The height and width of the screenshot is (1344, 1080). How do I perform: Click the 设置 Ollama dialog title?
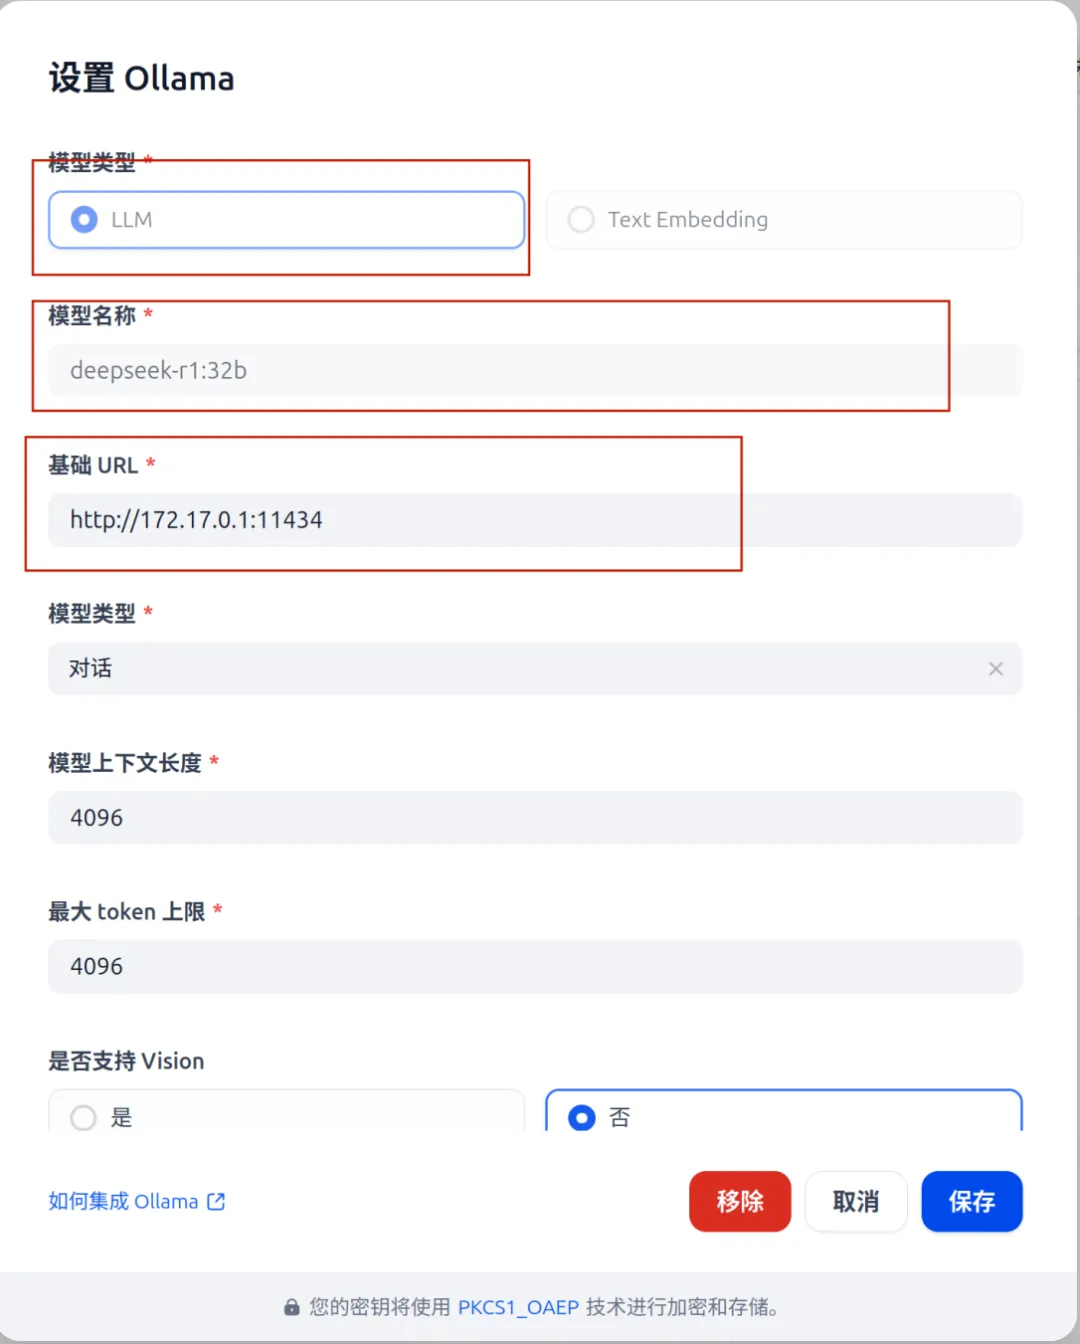click(x=141, y=78)
